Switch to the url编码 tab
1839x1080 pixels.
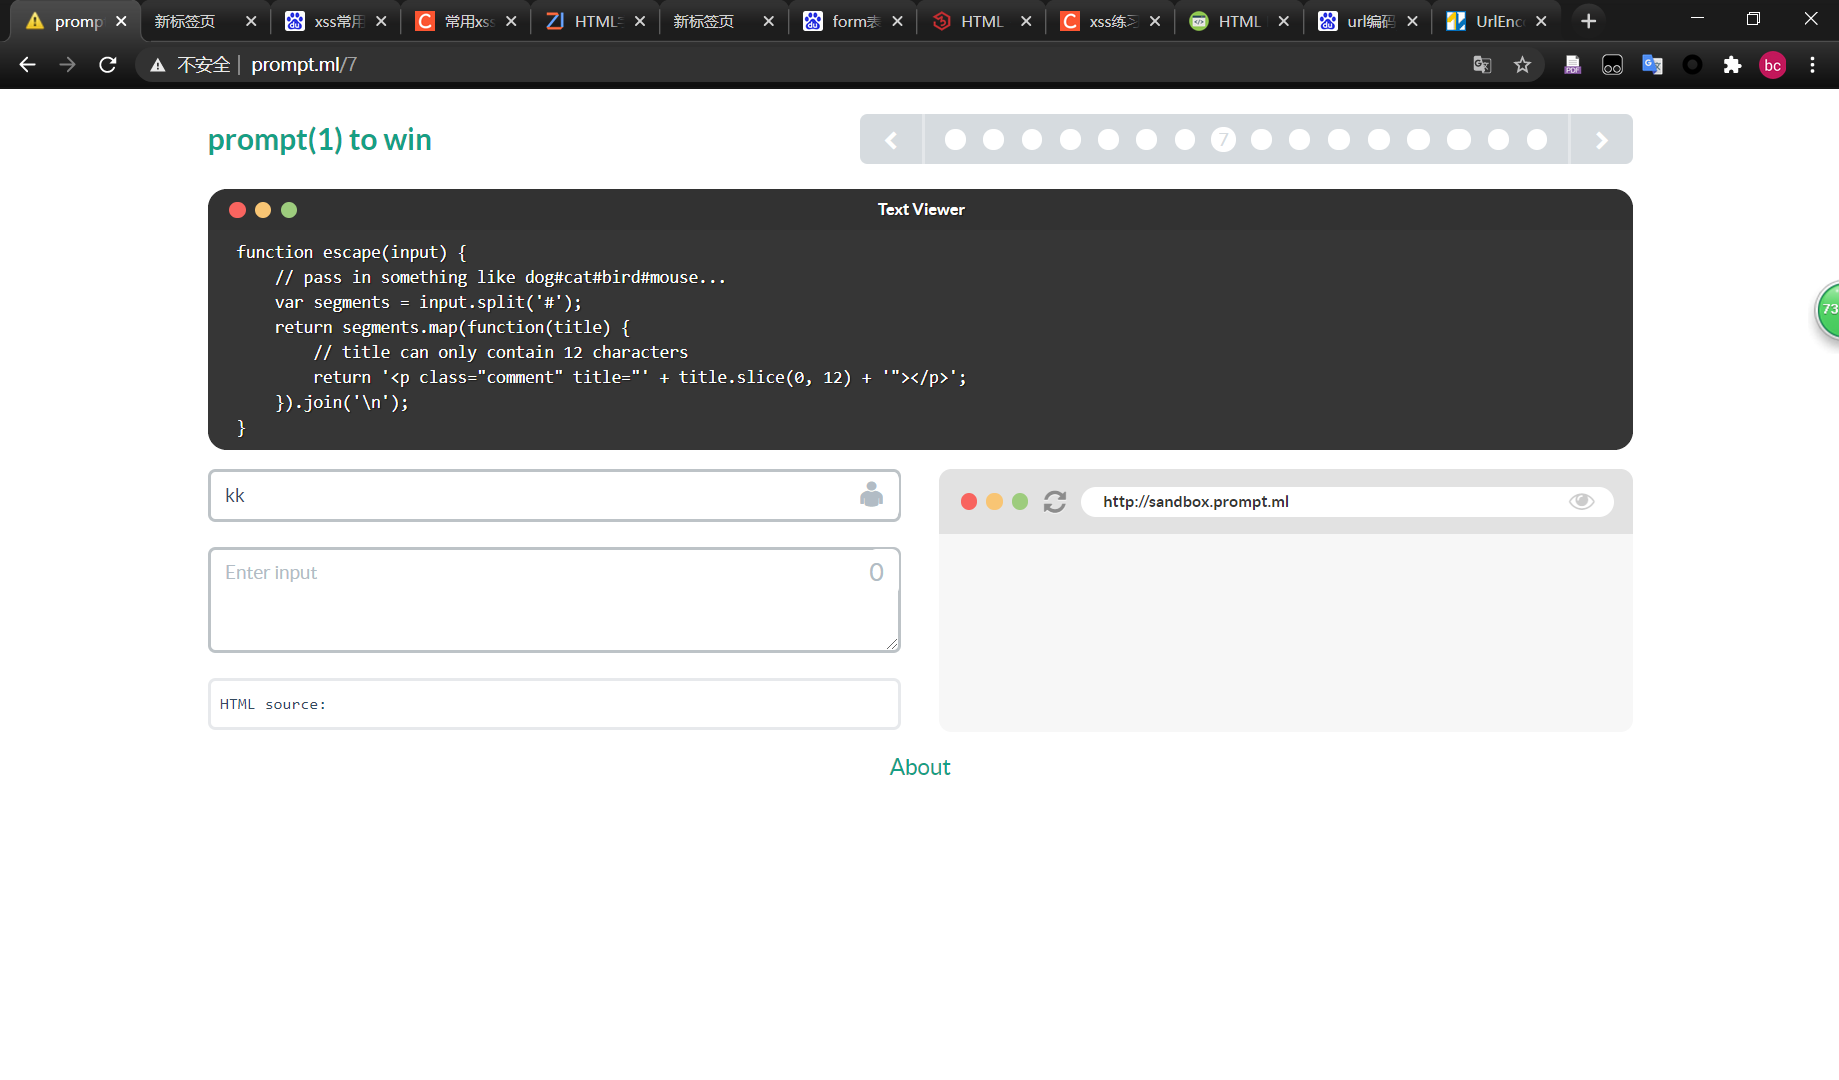point(1370,21)
